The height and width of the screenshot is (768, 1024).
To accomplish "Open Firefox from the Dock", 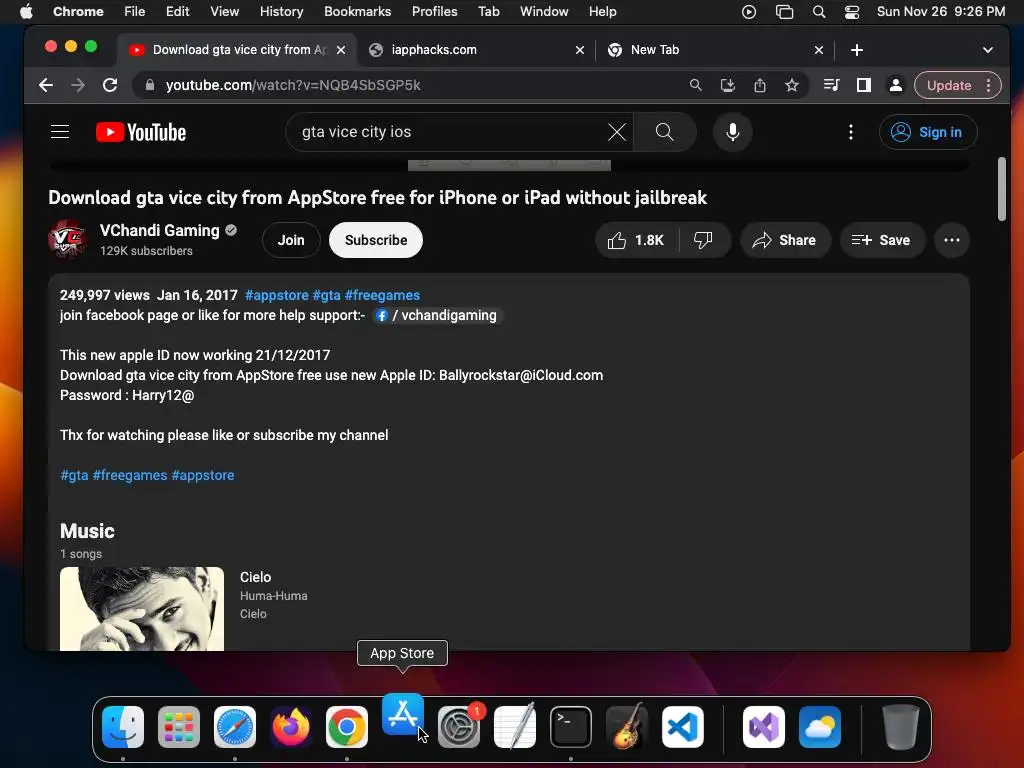I will coord(291,726).
